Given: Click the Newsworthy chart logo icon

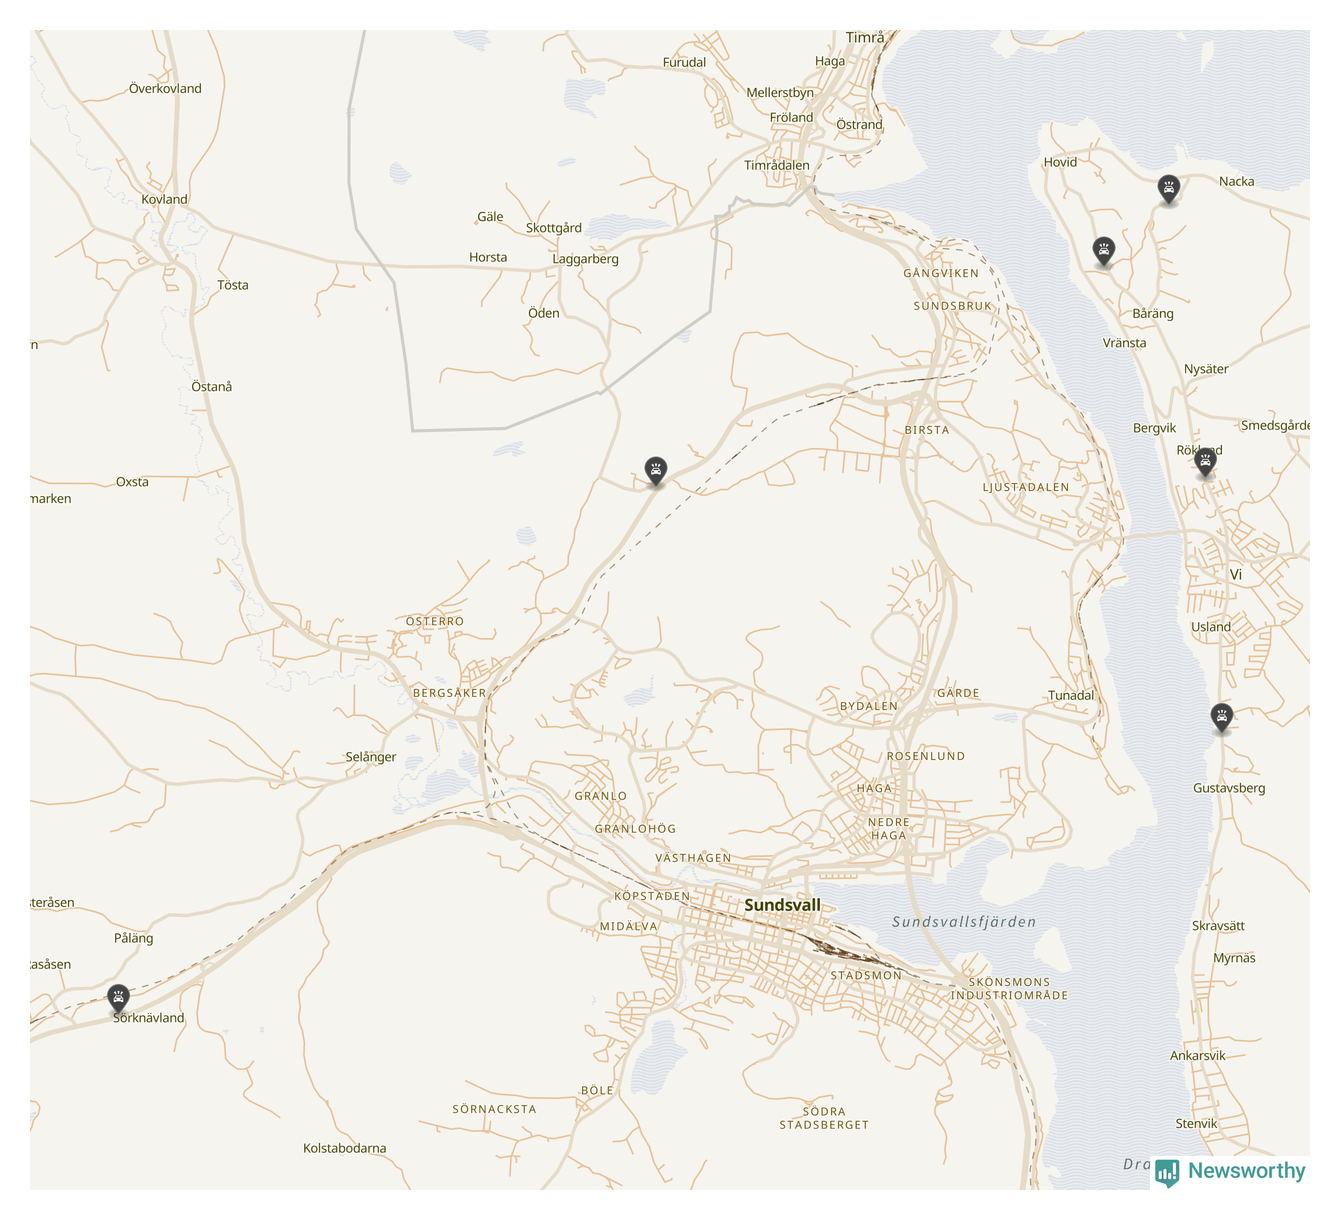Looking at the screenshot, I should point(1166,1172).
